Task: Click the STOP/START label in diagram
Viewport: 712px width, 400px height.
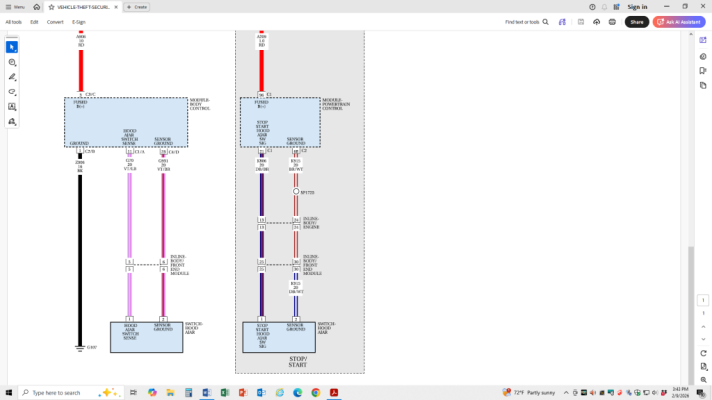Action: [x=298, y=362]
